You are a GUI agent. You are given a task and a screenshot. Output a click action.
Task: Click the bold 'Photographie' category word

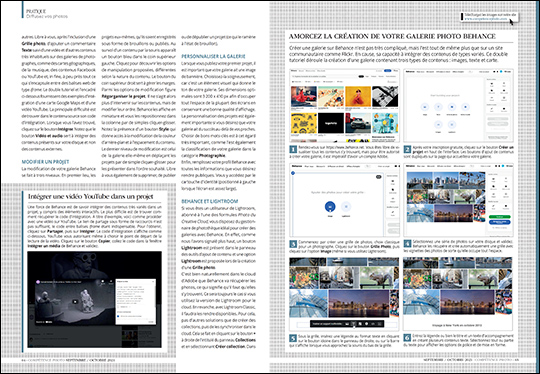(x=212, y=156)
